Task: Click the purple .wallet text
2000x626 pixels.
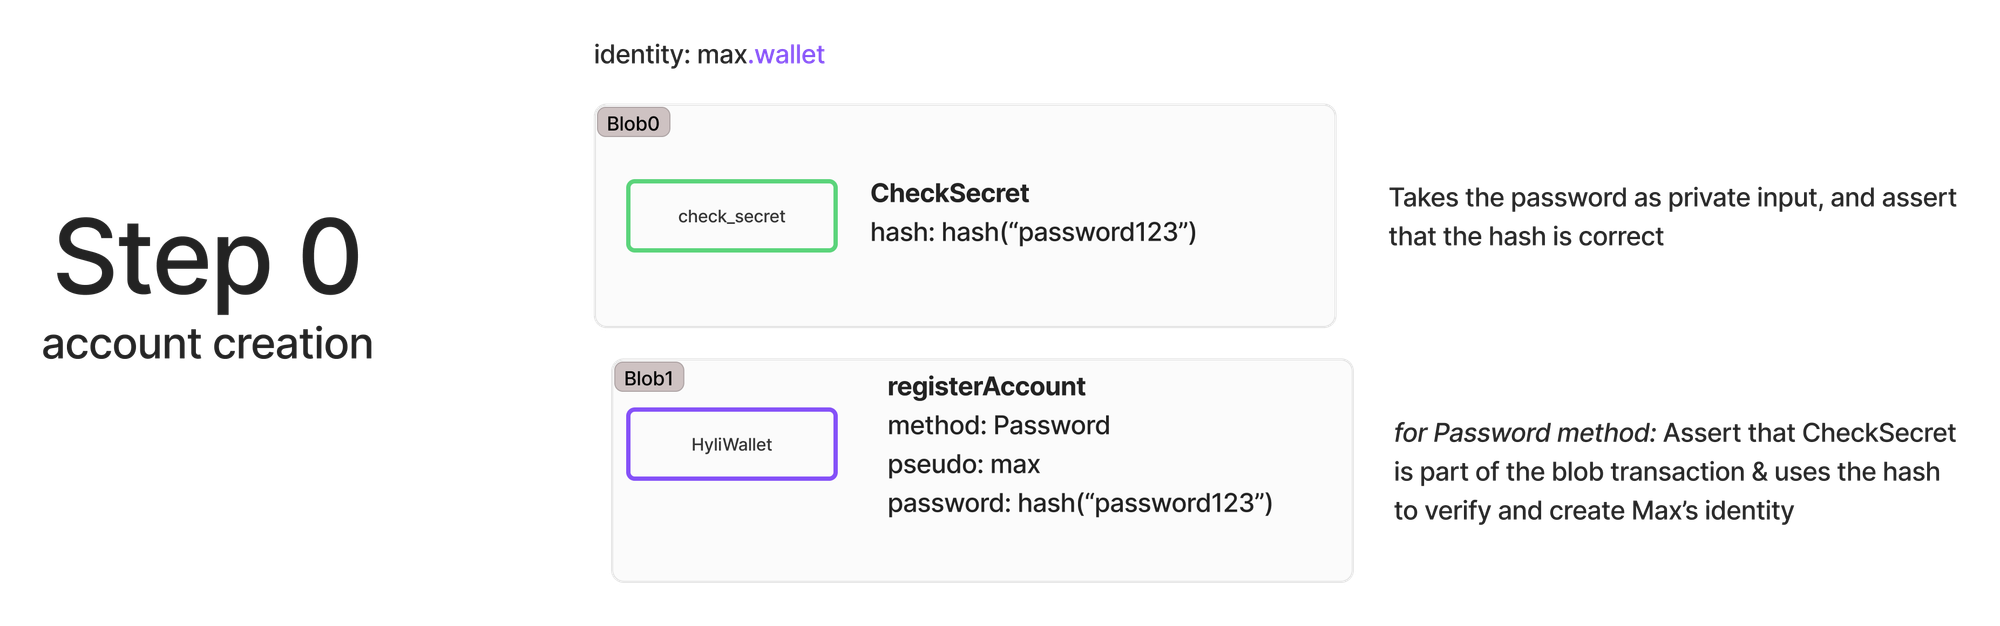Action: pos(787,54)
